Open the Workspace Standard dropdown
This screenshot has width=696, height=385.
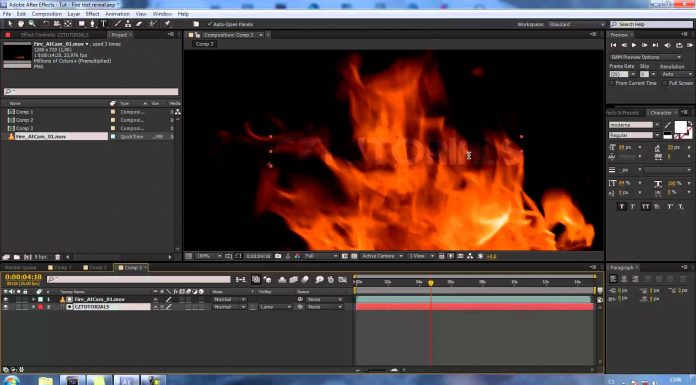click(x=576, y=24)
